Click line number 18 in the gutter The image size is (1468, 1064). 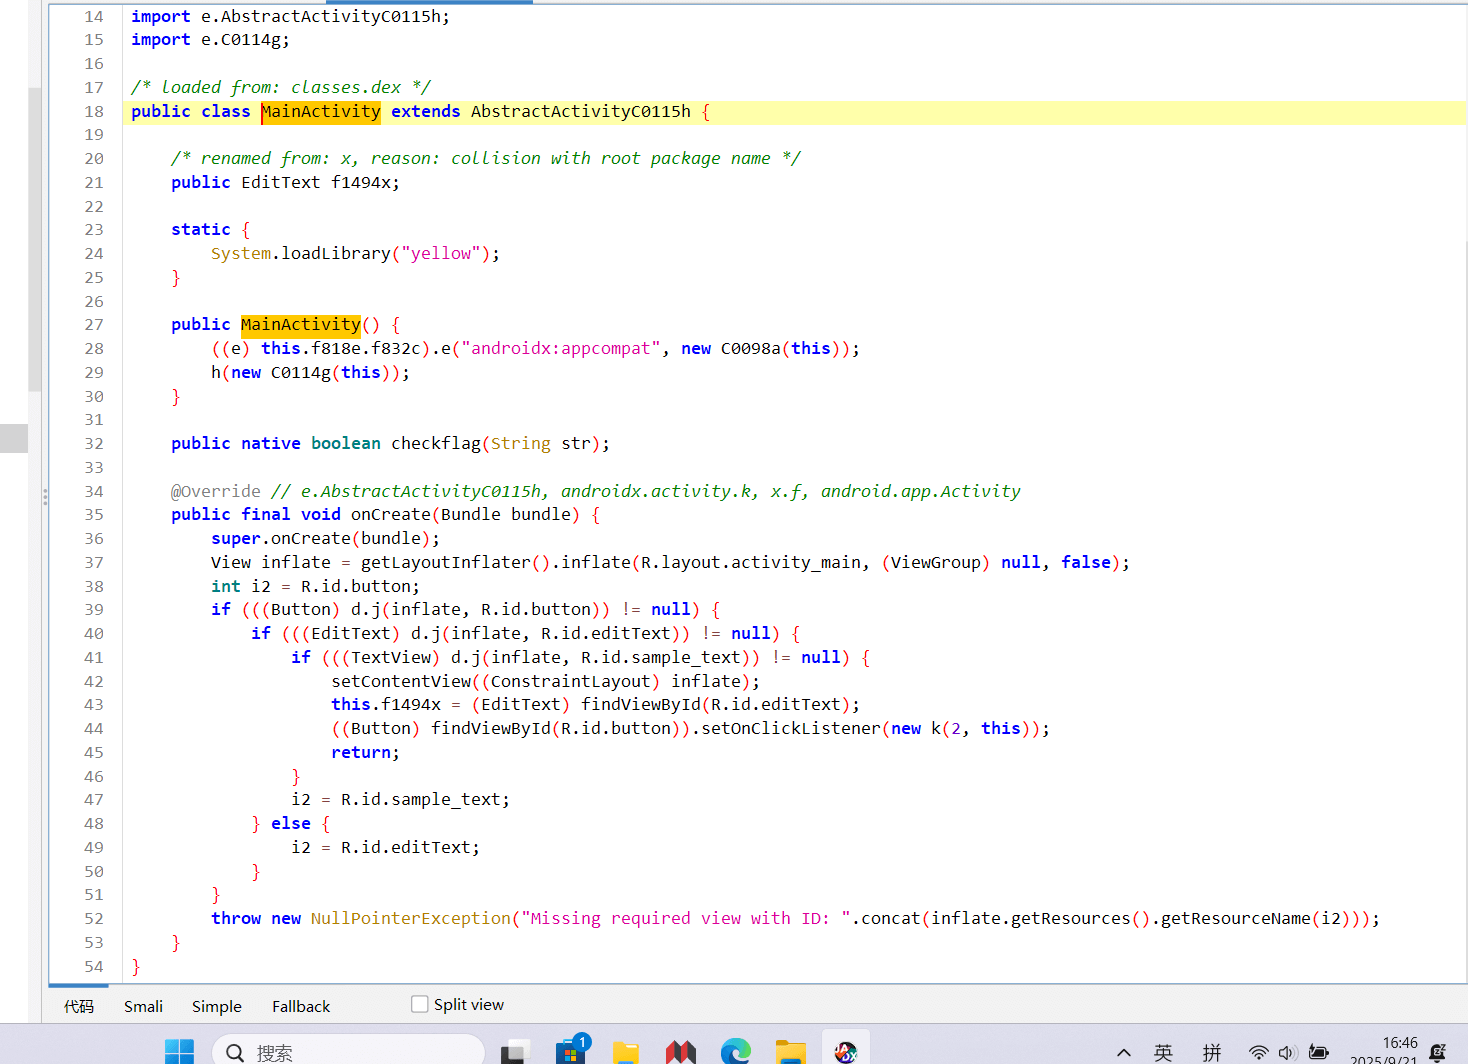[x=94, y=111]
